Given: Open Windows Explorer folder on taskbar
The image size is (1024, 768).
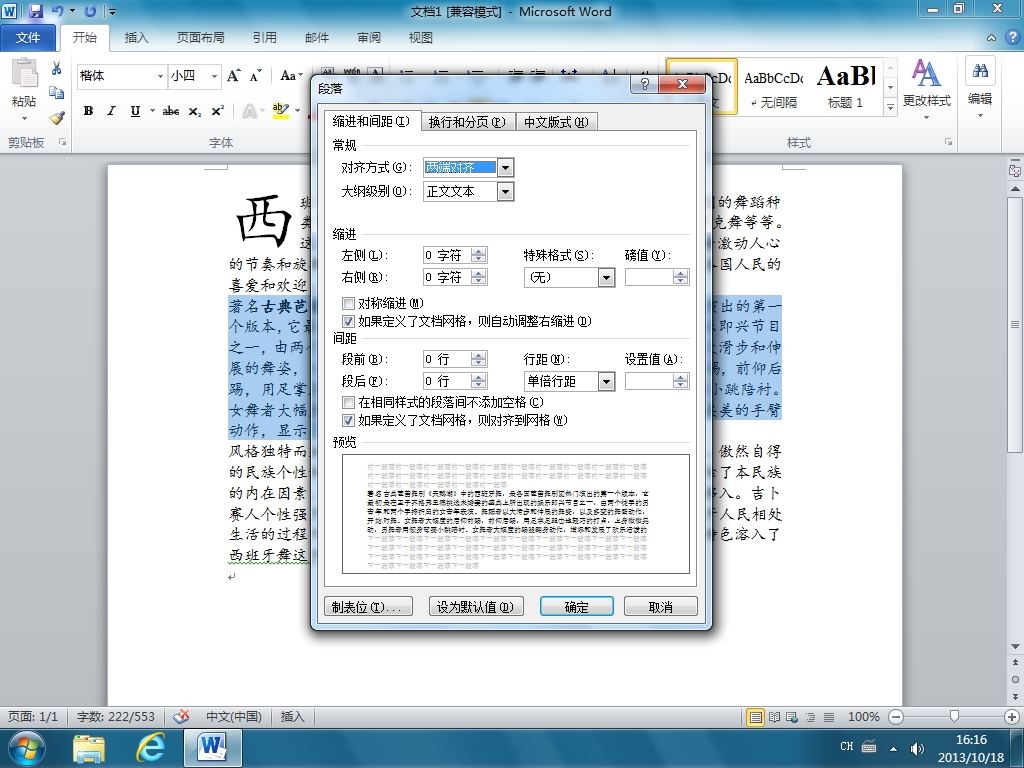Looking at the screenshot, I should pyautogui.click(x=89, y=748).
